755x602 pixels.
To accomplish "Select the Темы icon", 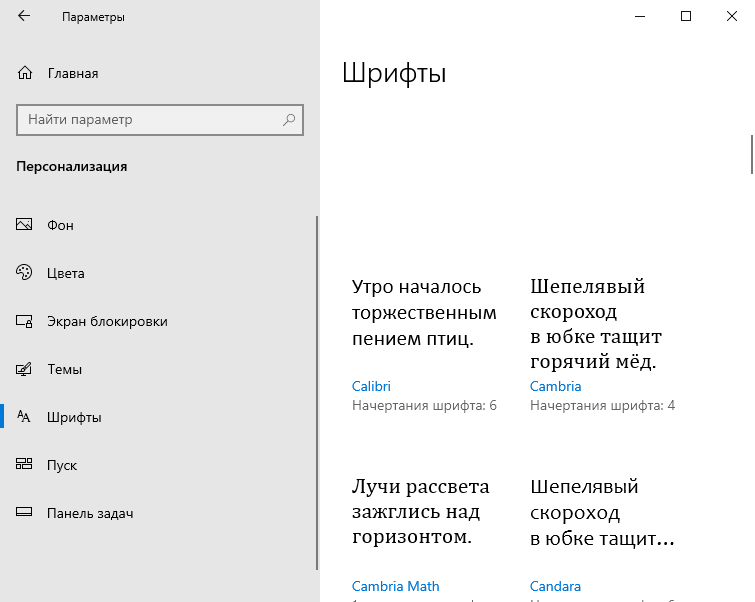I will pos(24,369).
